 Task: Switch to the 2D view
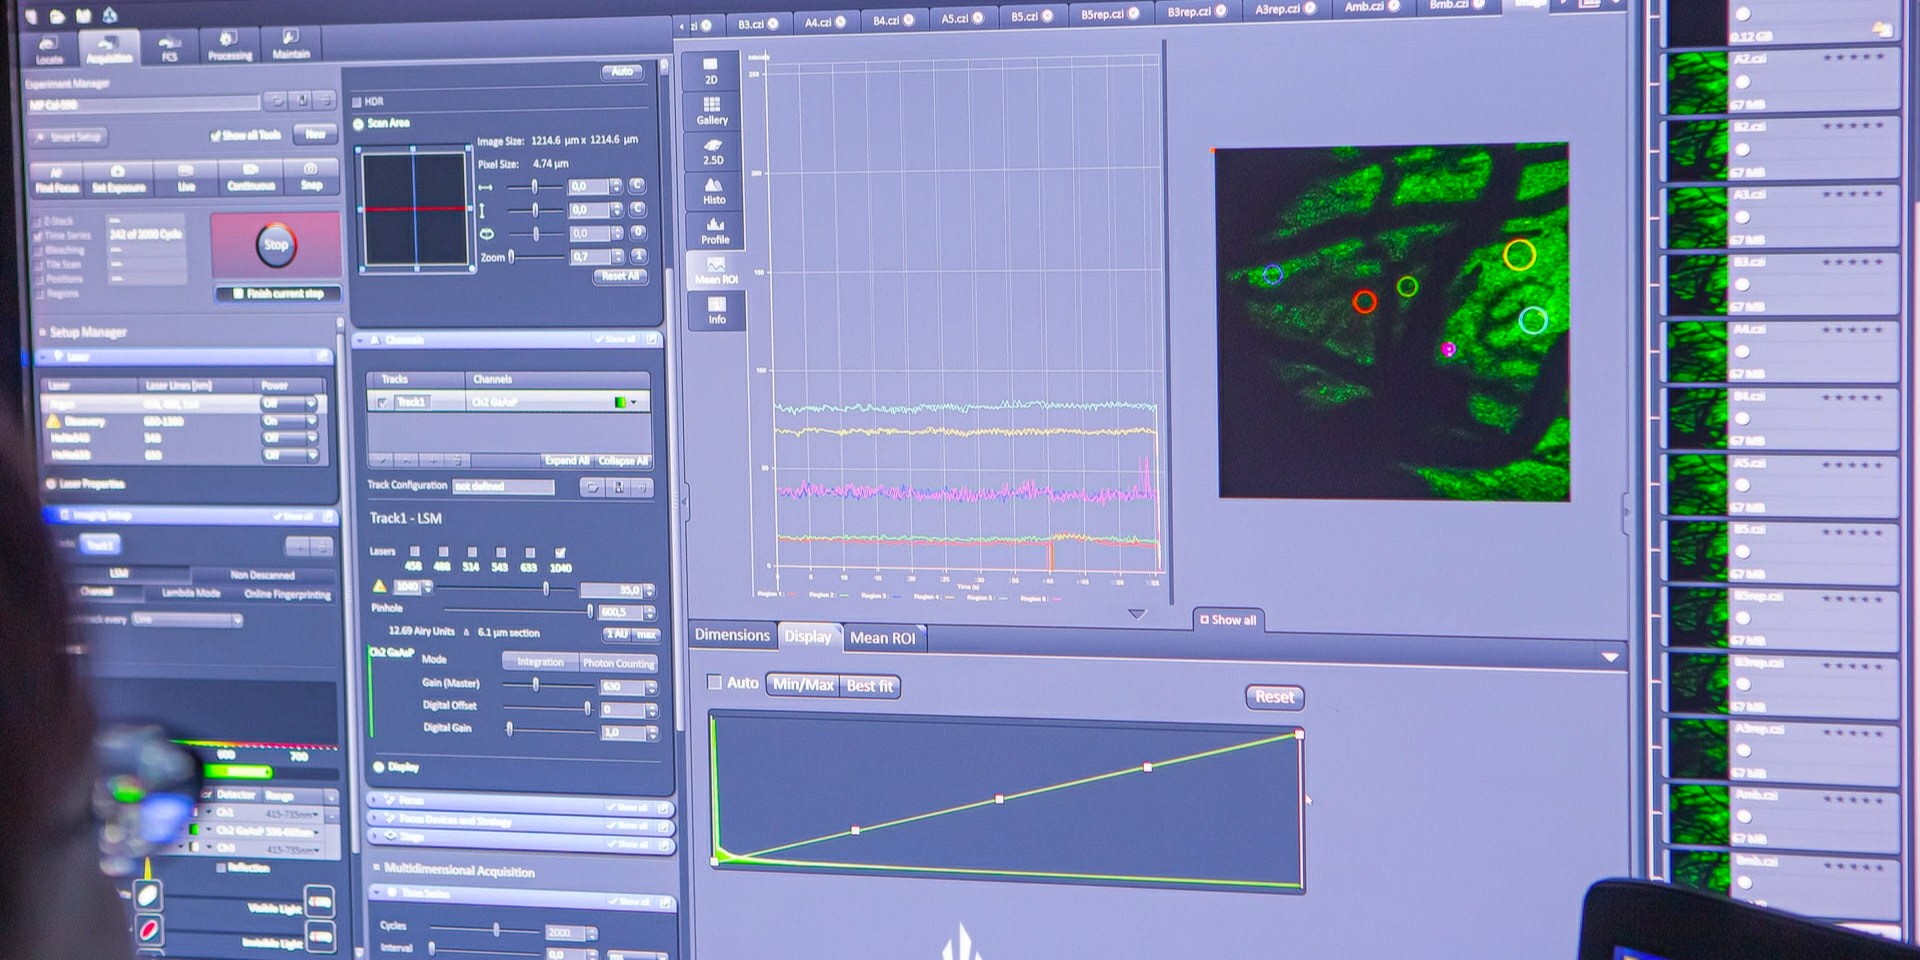[x=711, y=70]
